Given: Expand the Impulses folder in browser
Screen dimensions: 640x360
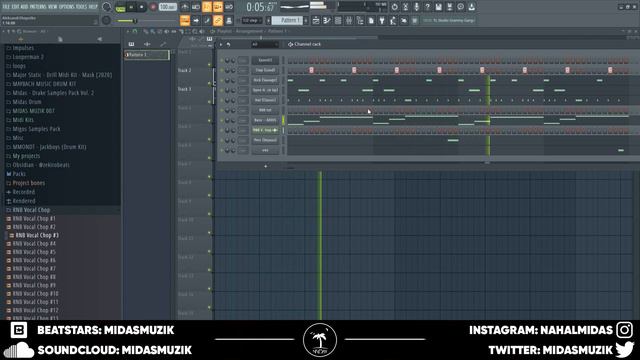Looking at the screenshot, I should pyautogui.click(x=23, y=48).
